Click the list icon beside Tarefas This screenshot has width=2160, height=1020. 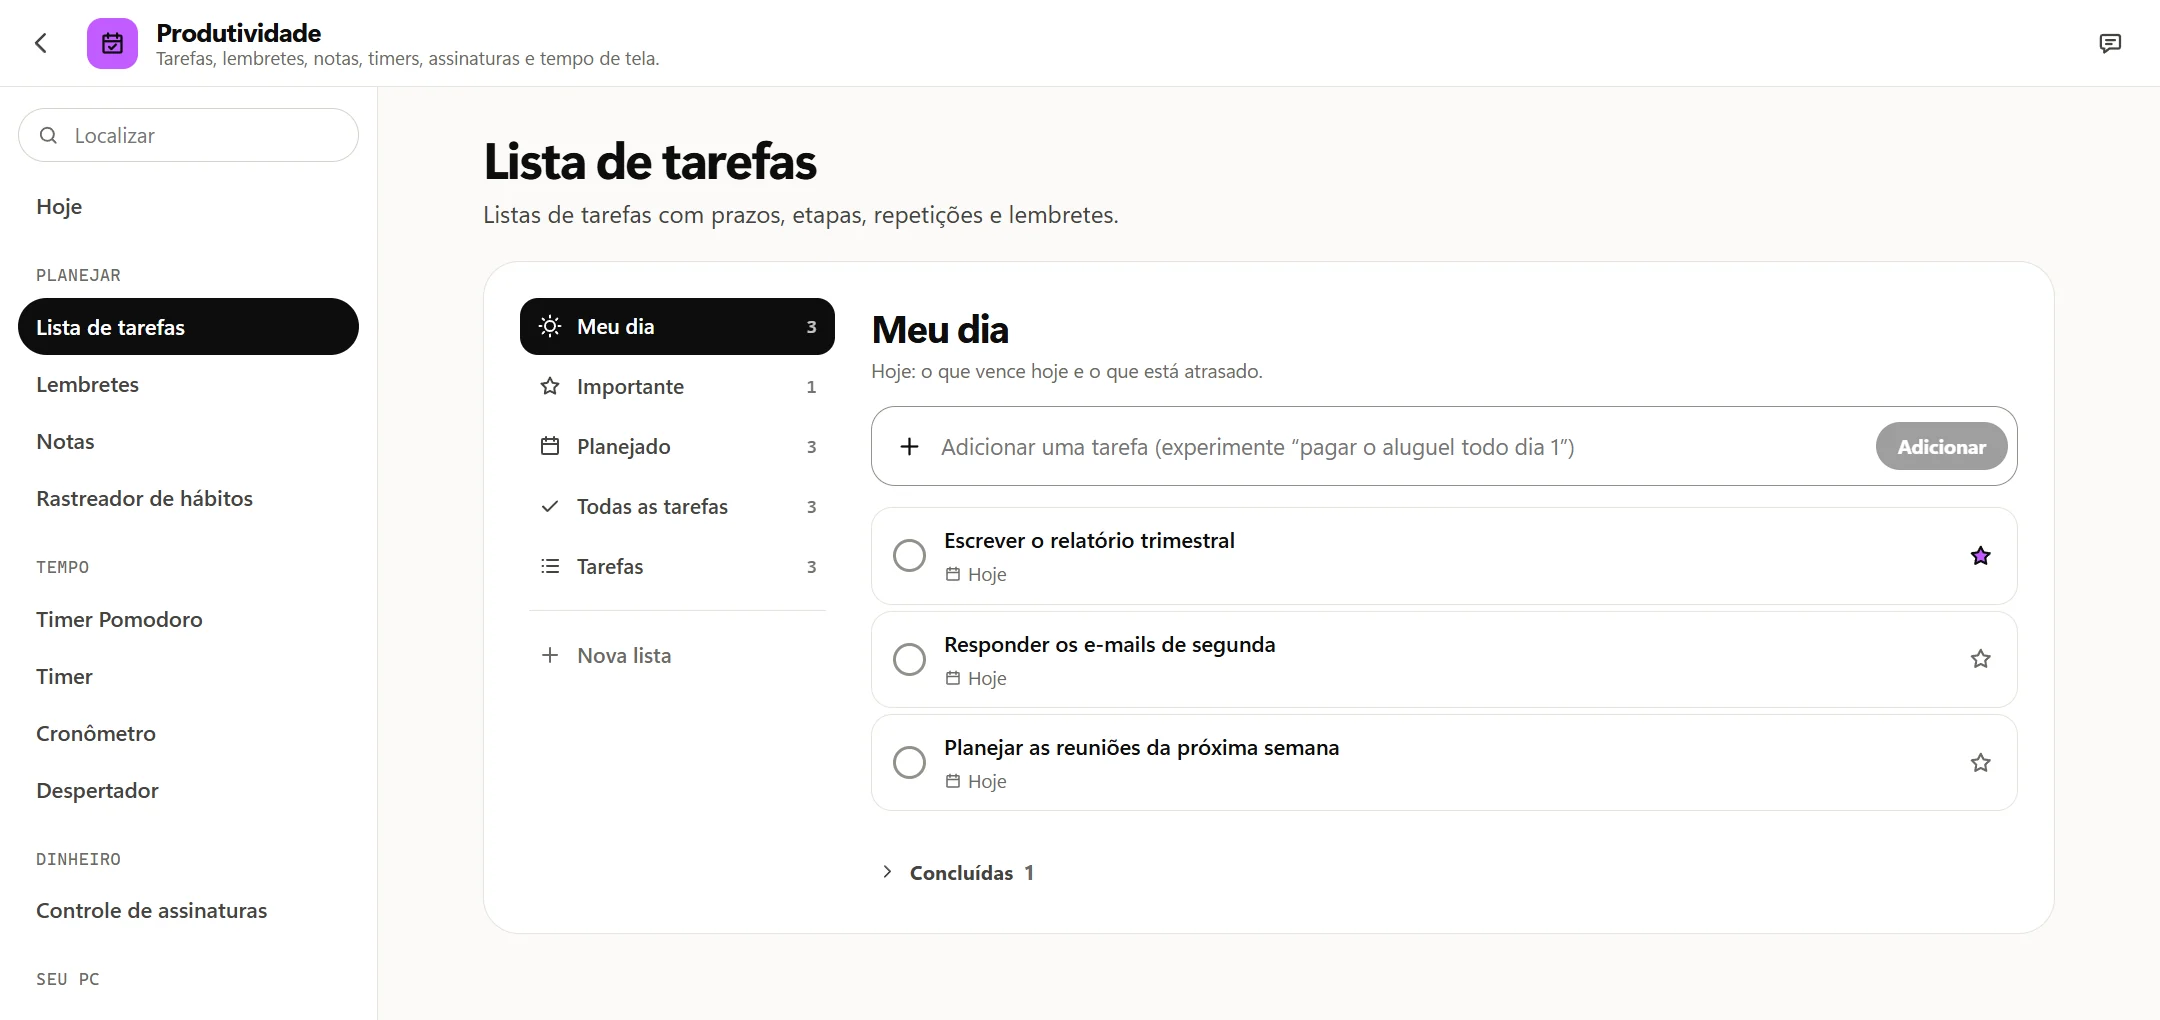click(550, 566)
